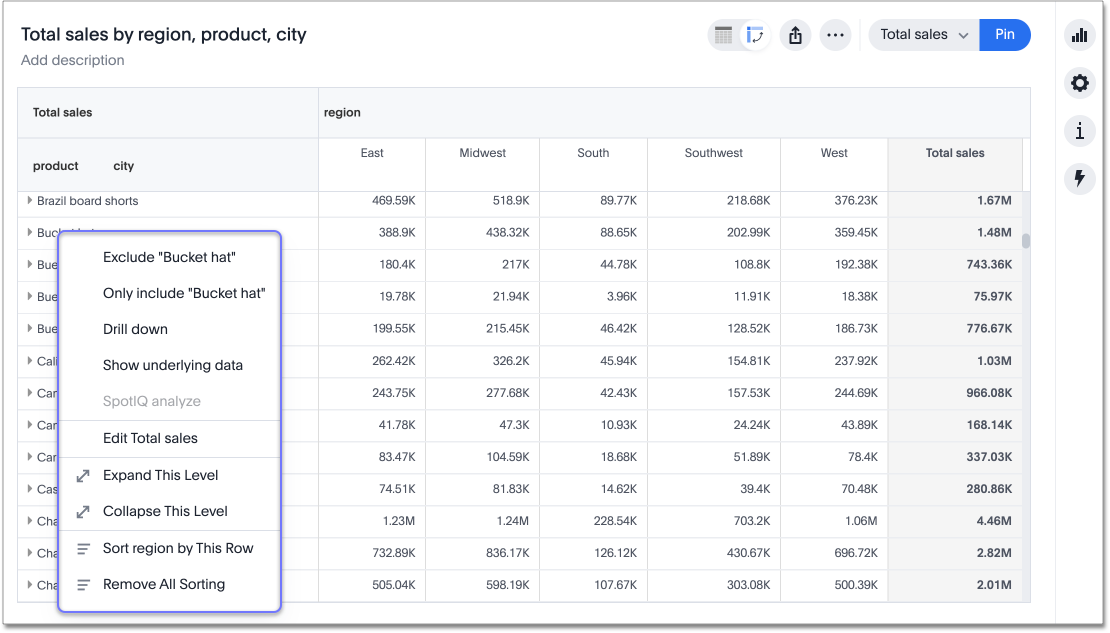Viewport: 1110px width, 633px height.
Task: Click the Southwest column header
Action: tap(713, 153)
